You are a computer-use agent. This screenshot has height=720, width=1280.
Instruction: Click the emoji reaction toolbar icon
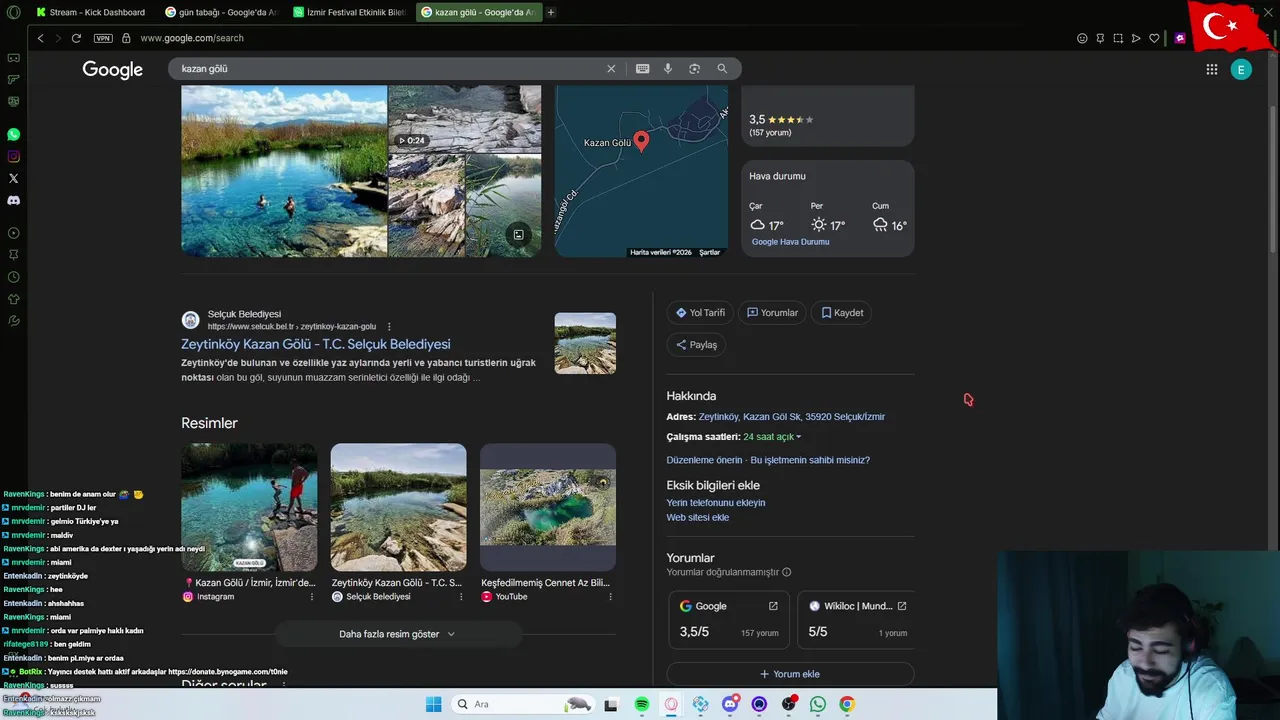coord(1082,38)
